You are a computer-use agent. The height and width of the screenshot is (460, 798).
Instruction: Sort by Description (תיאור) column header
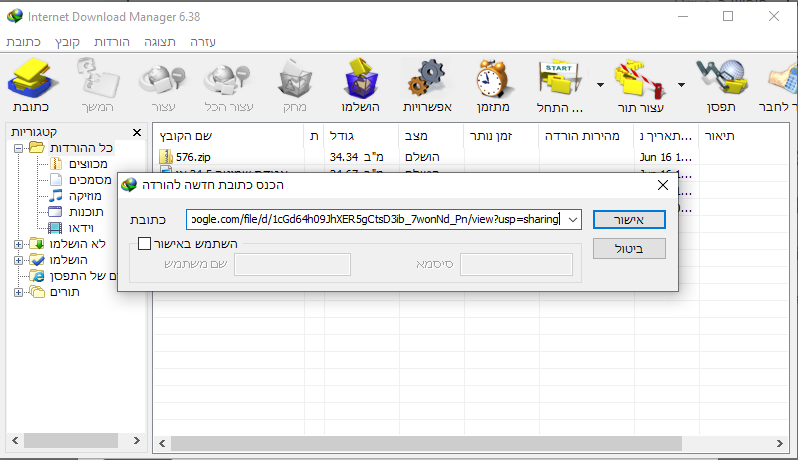click(743, 136)
